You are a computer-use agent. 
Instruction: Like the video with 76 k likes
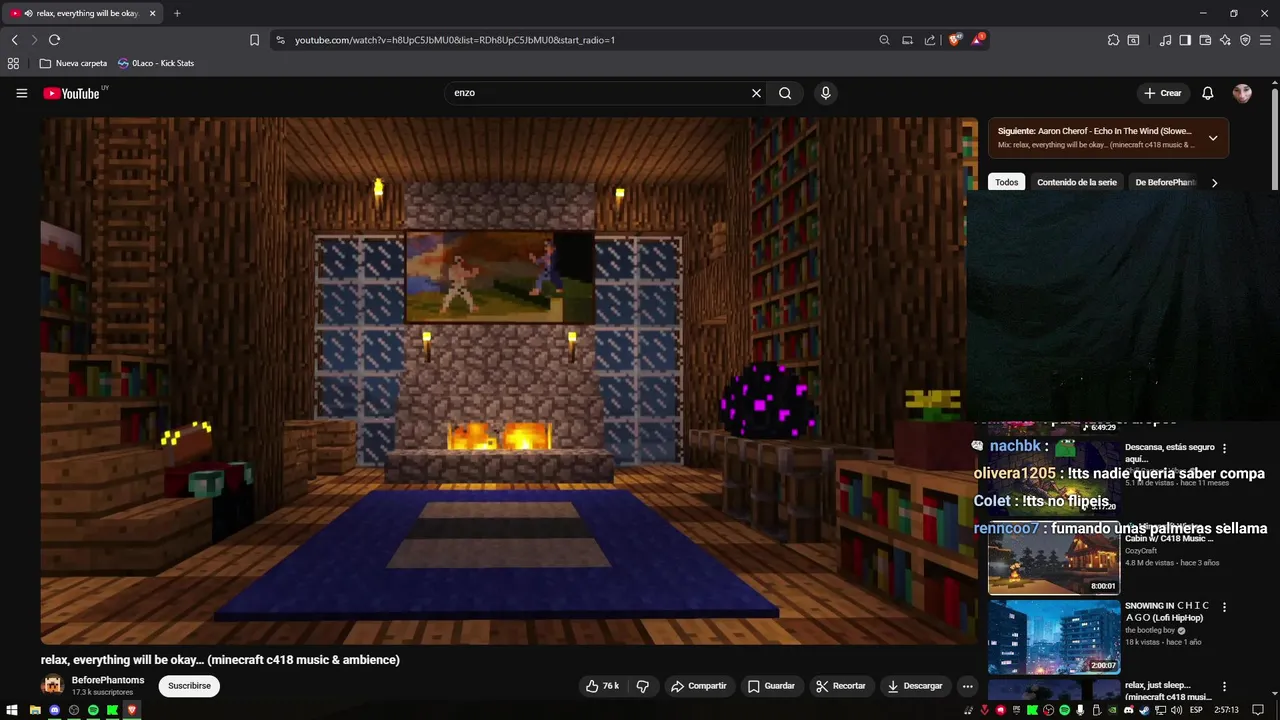coord(602,686)
